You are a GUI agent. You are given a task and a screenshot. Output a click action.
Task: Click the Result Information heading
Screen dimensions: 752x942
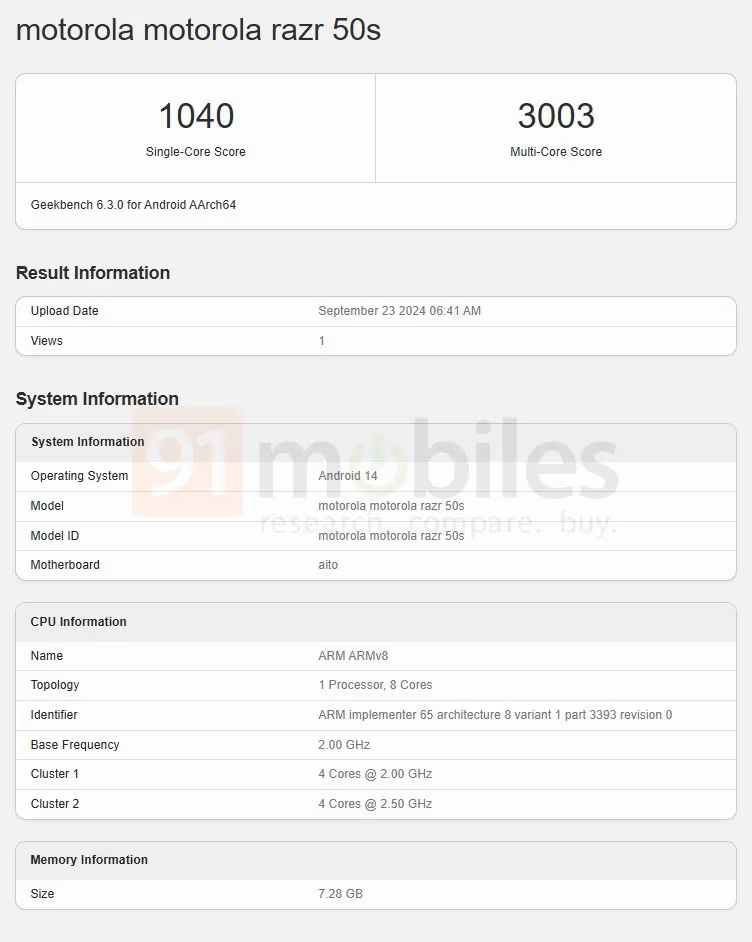(93, 273)
